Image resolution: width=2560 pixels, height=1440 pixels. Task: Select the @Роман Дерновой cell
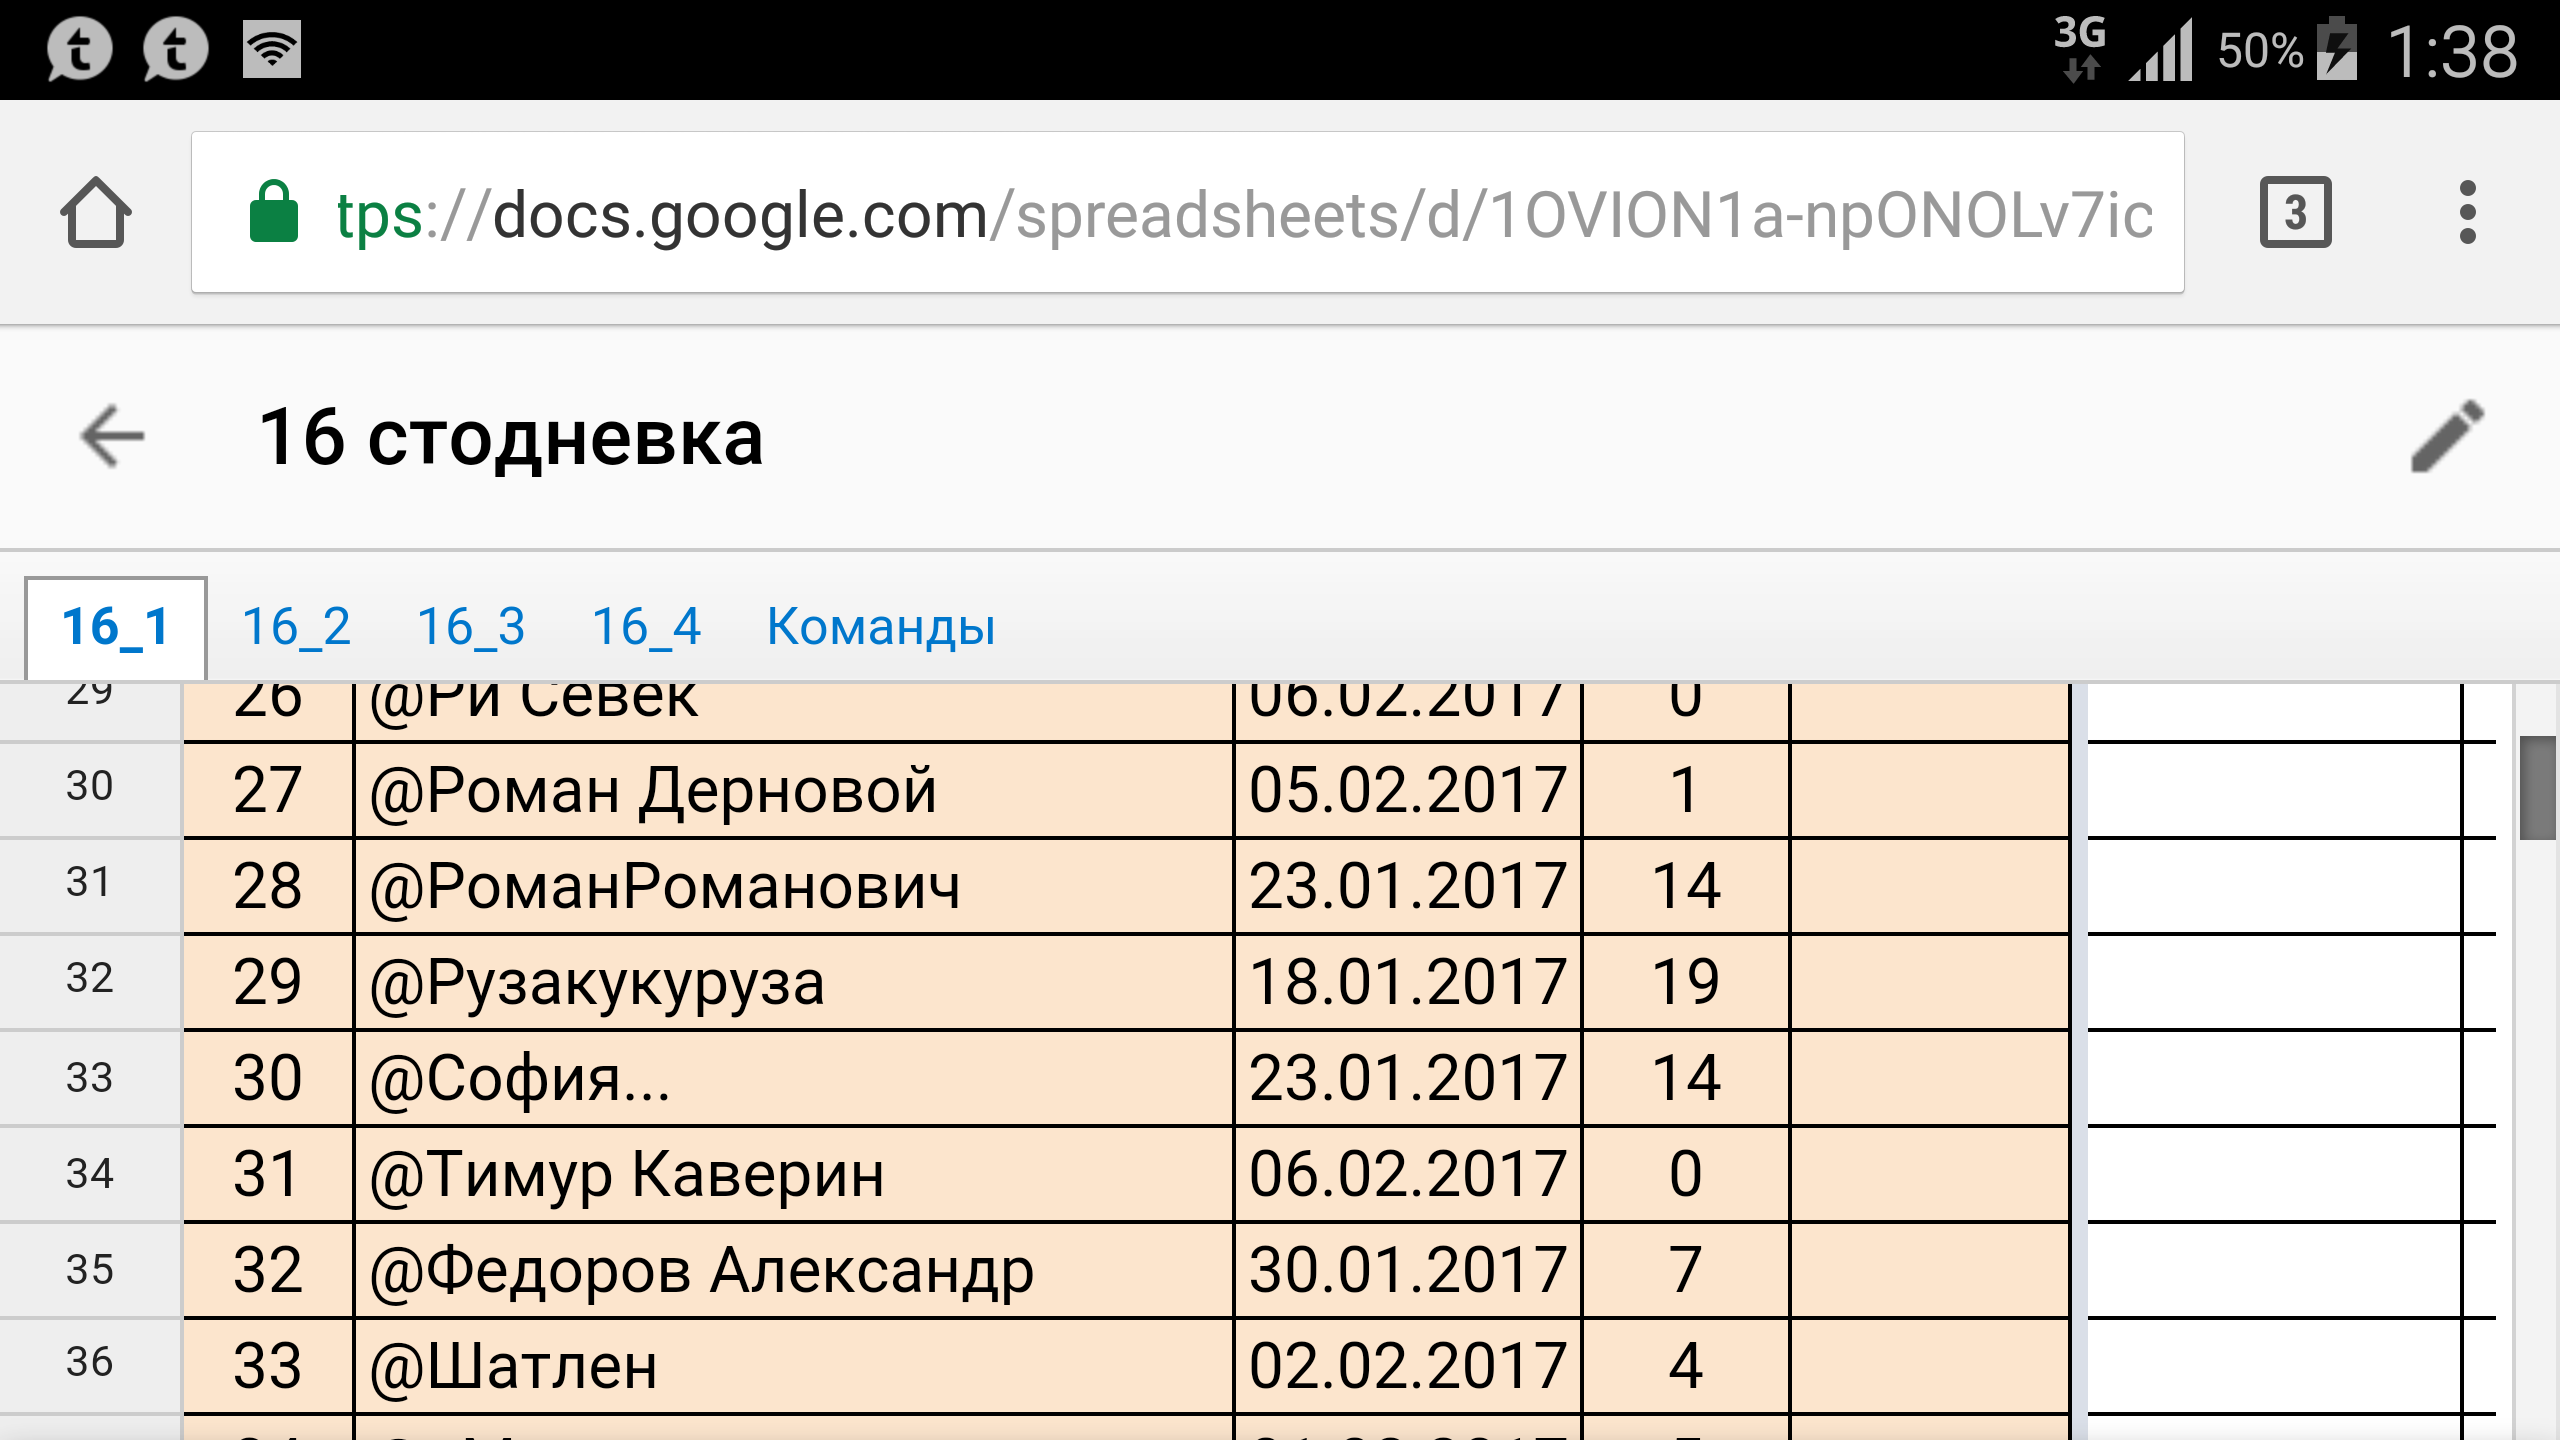click(794, 790)
